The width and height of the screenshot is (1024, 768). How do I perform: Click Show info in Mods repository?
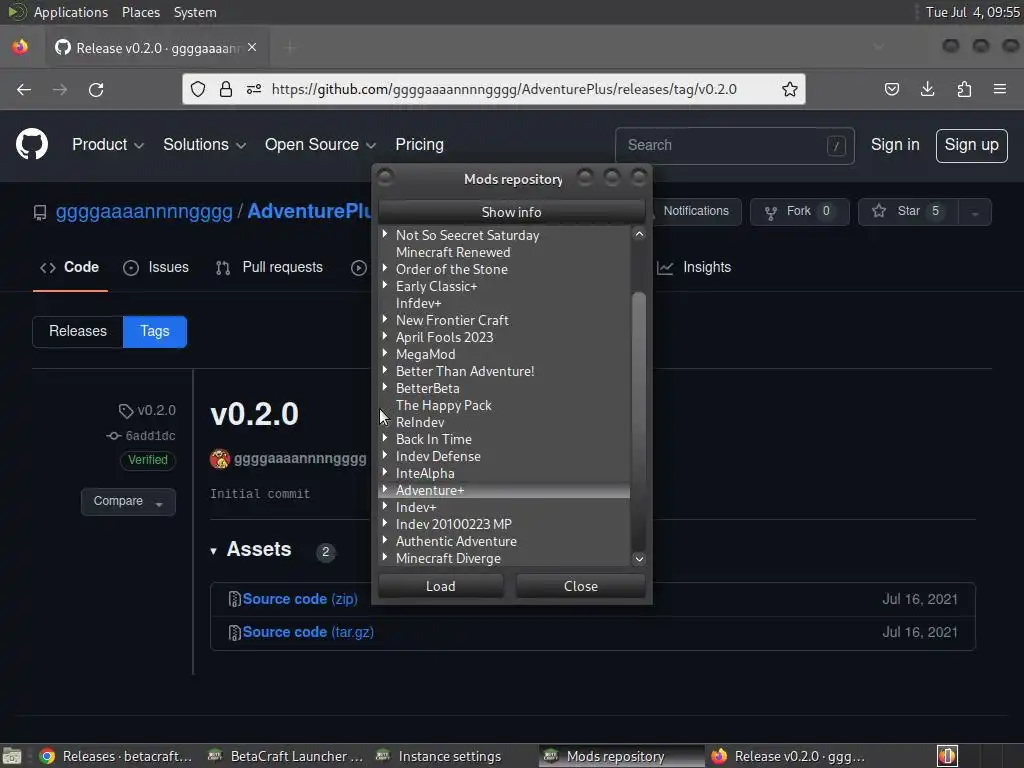(x=511, y=212)
